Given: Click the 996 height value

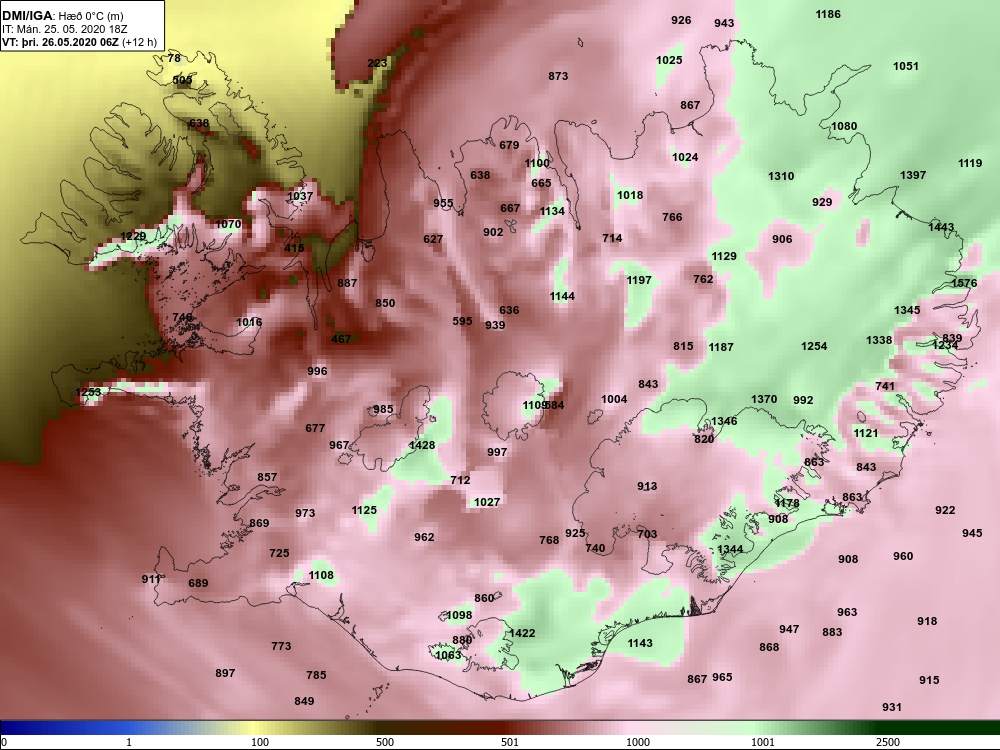Looking at the screenshot, I should coord(317,371).
